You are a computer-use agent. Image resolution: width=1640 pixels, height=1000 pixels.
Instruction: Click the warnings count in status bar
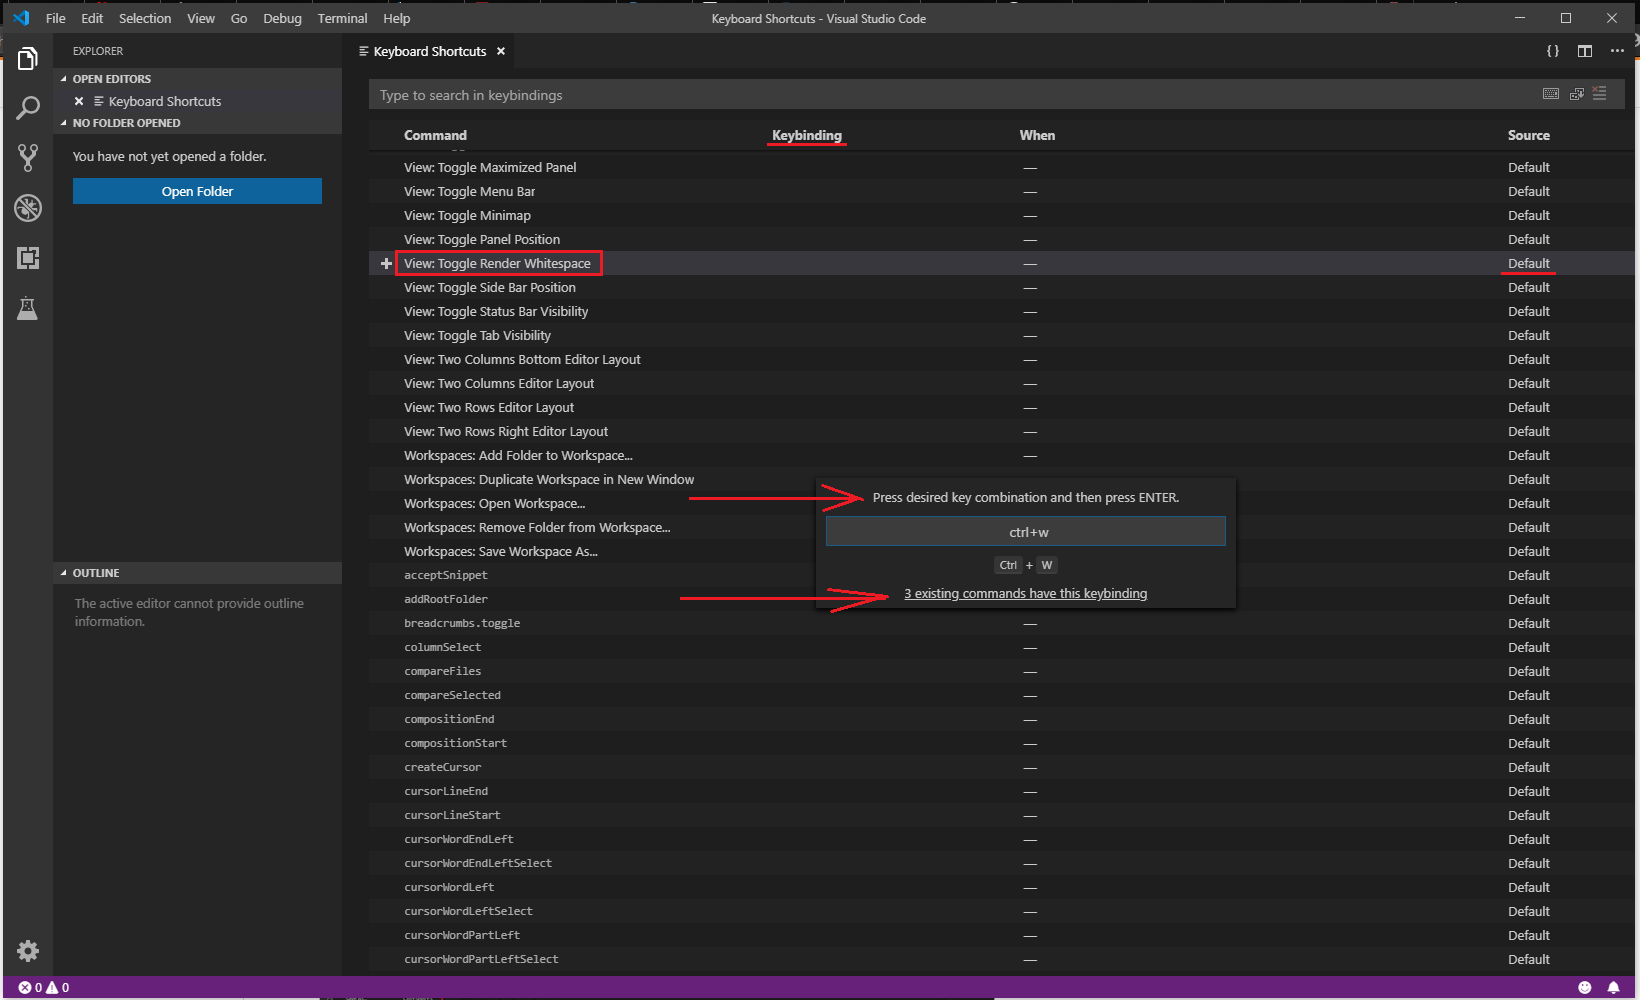tap(58, 987)
